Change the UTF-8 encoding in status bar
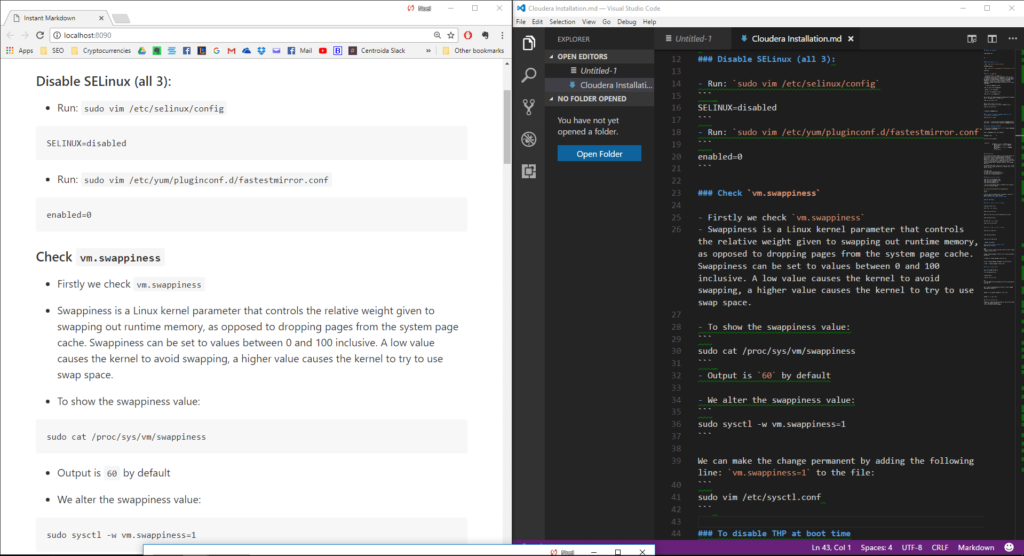Image resolution: width=1024 pixels, height=556 pixels. click(x=912, y=548)
